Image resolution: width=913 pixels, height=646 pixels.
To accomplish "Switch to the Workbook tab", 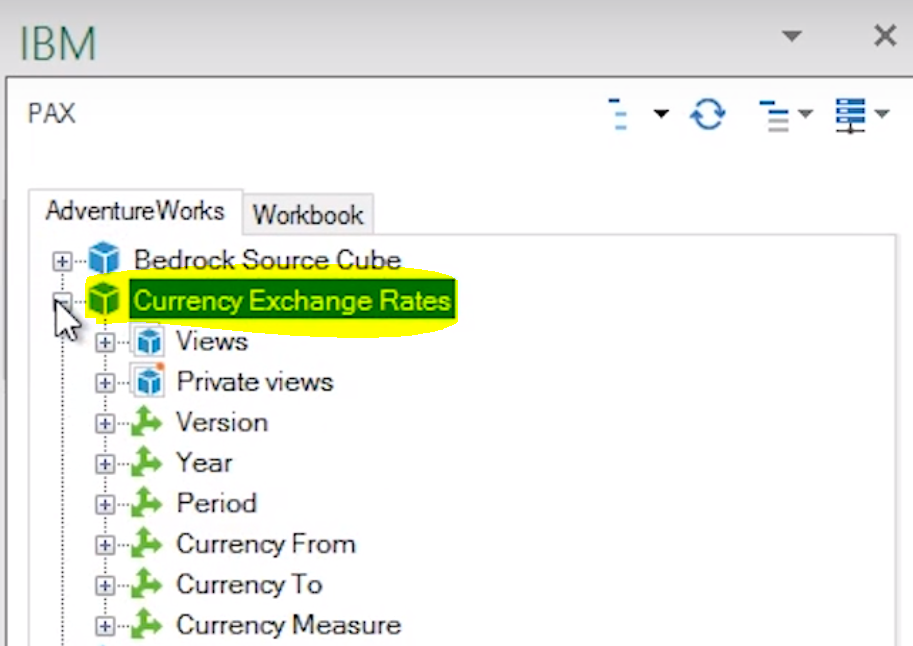I will point(308,215).
